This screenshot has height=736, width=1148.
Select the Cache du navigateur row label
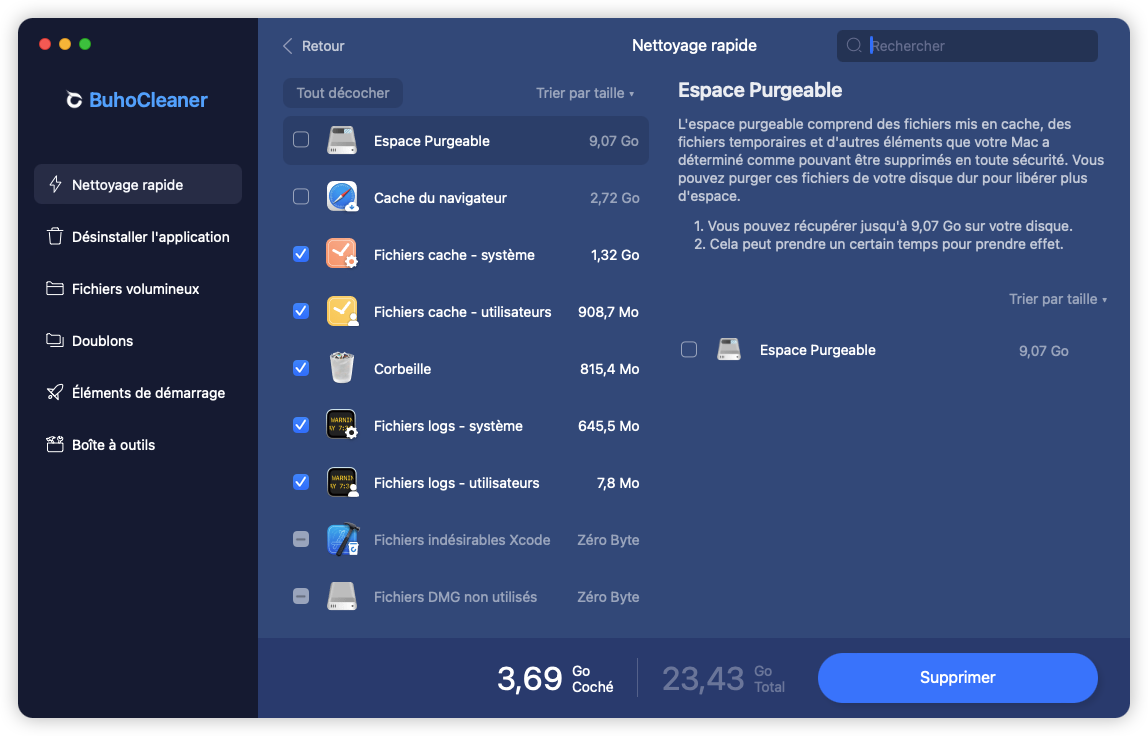440,198
